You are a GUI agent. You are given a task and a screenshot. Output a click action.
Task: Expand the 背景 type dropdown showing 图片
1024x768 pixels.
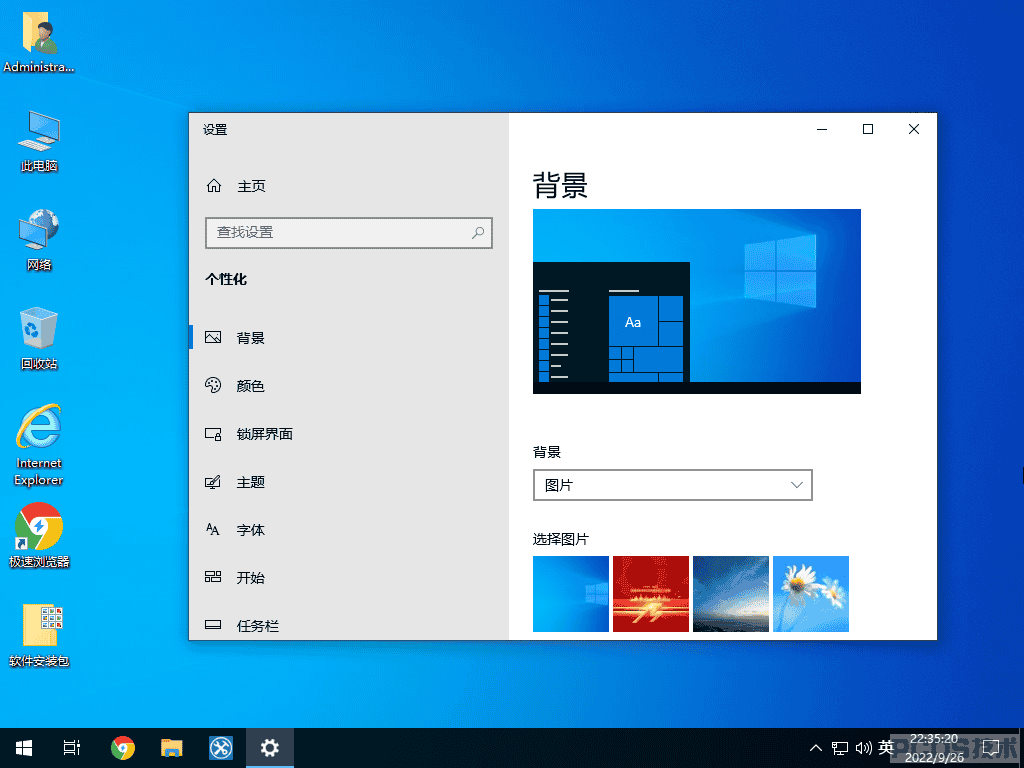pos(673,485)
